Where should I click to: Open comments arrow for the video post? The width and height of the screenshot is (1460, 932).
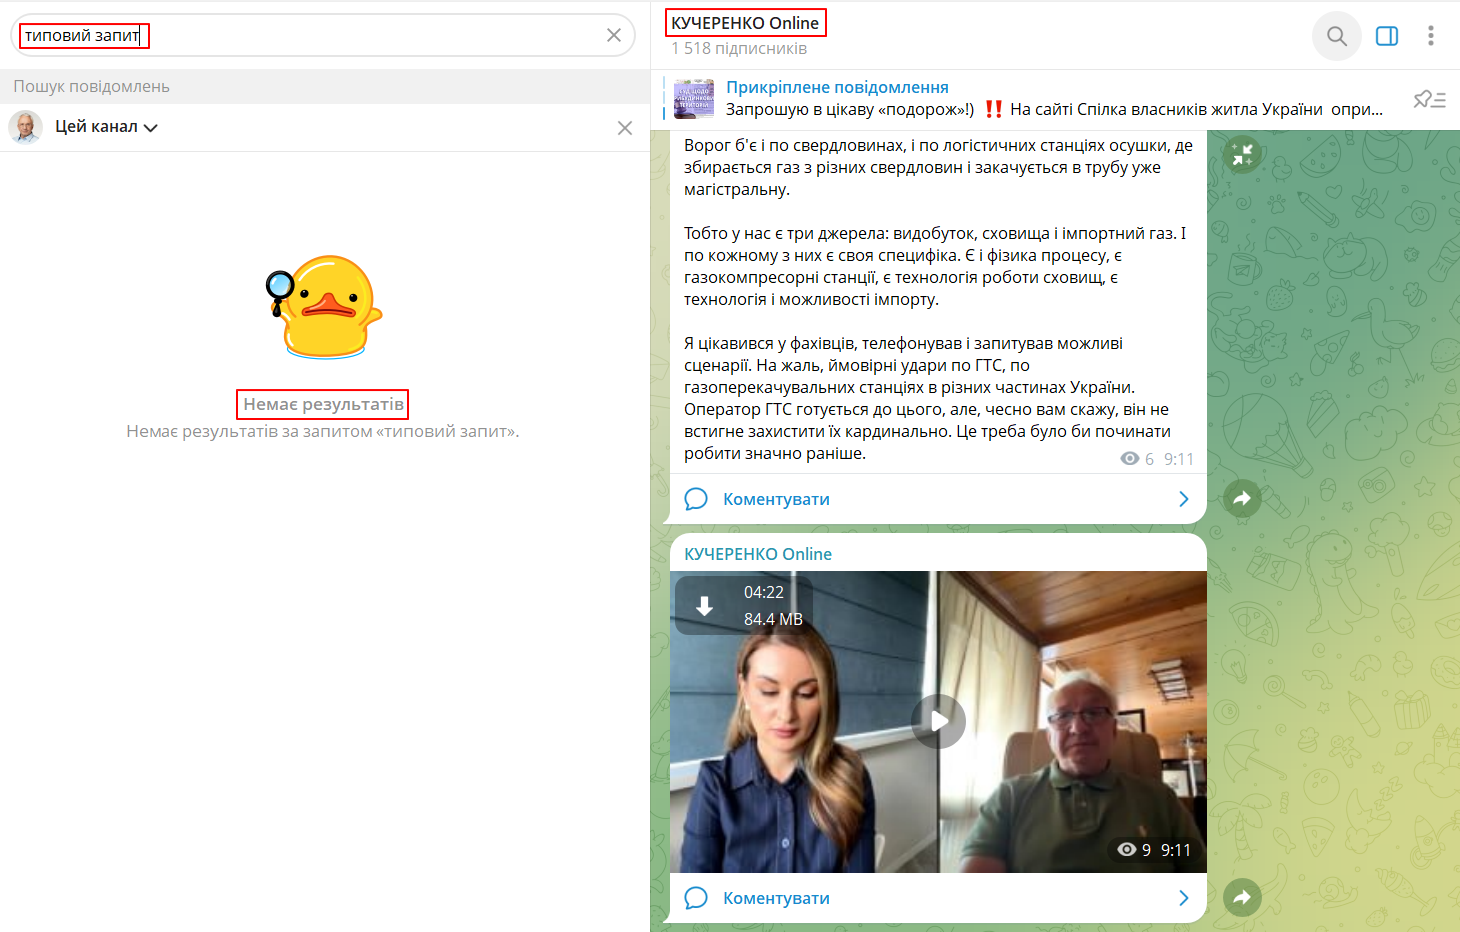click(1184, 898)
